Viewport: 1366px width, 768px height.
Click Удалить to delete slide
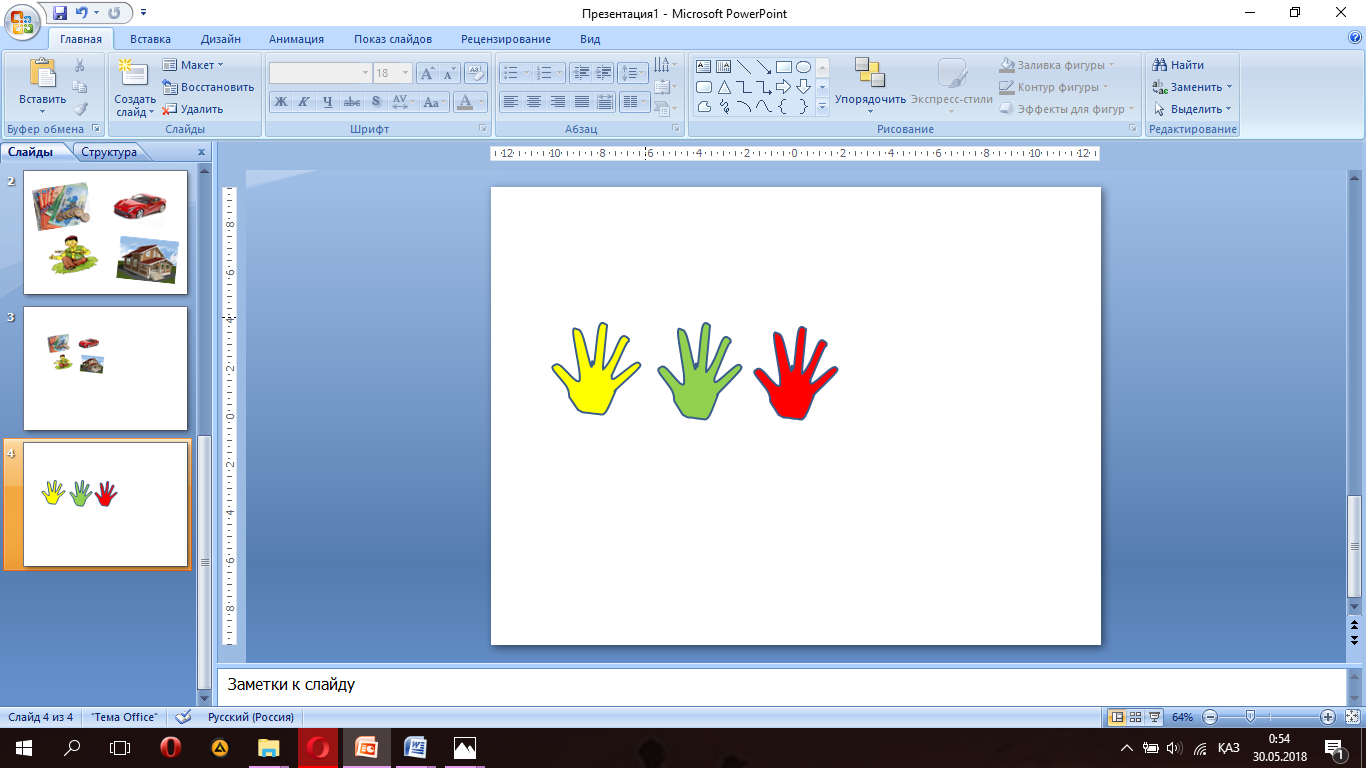pyautogui.click(x=193, y=109)
